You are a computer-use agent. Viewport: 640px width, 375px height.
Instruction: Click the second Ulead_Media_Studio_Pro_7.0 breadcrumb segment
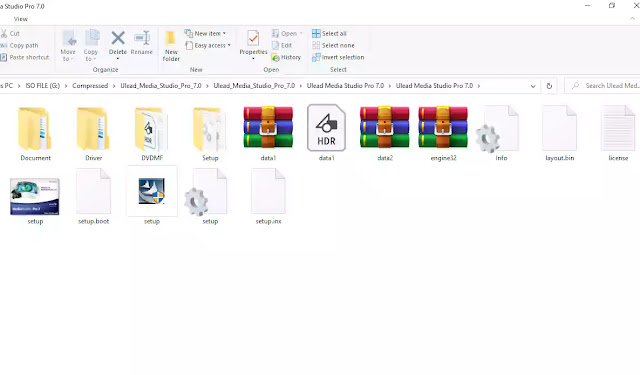(254, 86)
